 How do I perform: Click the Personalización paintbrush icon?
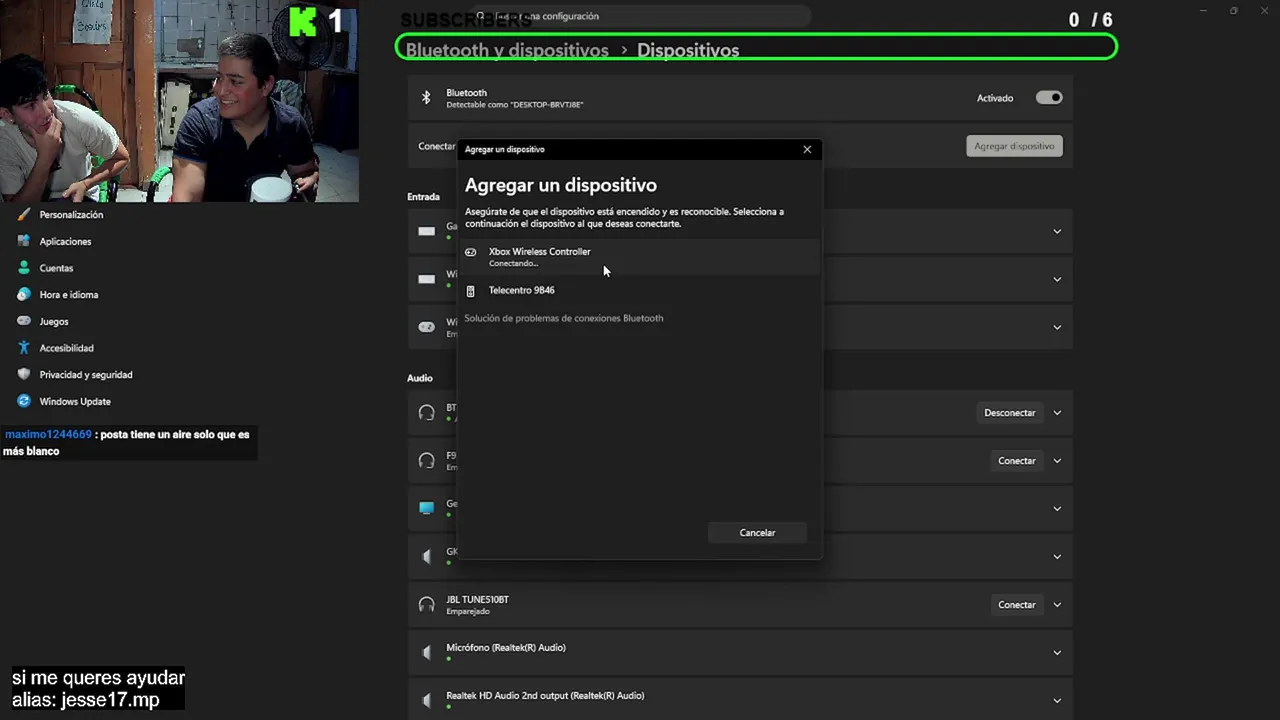[24, 214]
